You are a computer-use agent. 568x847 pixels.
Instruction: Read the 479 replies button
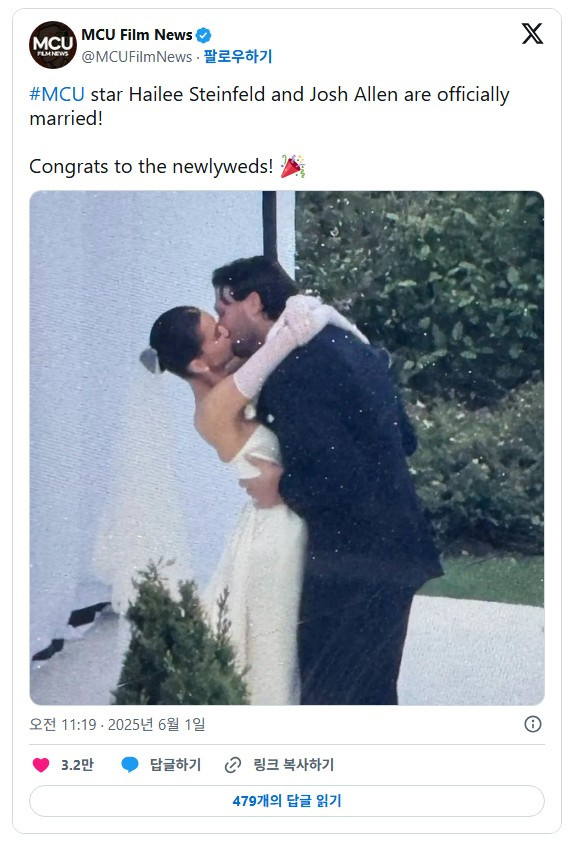pos(287,801)
